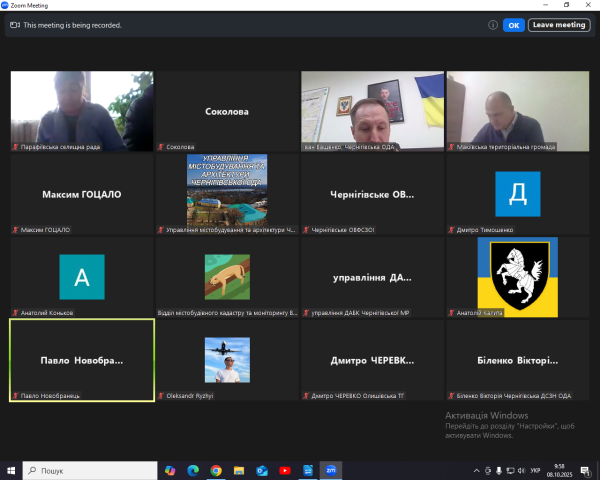Select Павло Новобранець highlighted participant tile
600x480 pixels.
coord(82,360)
